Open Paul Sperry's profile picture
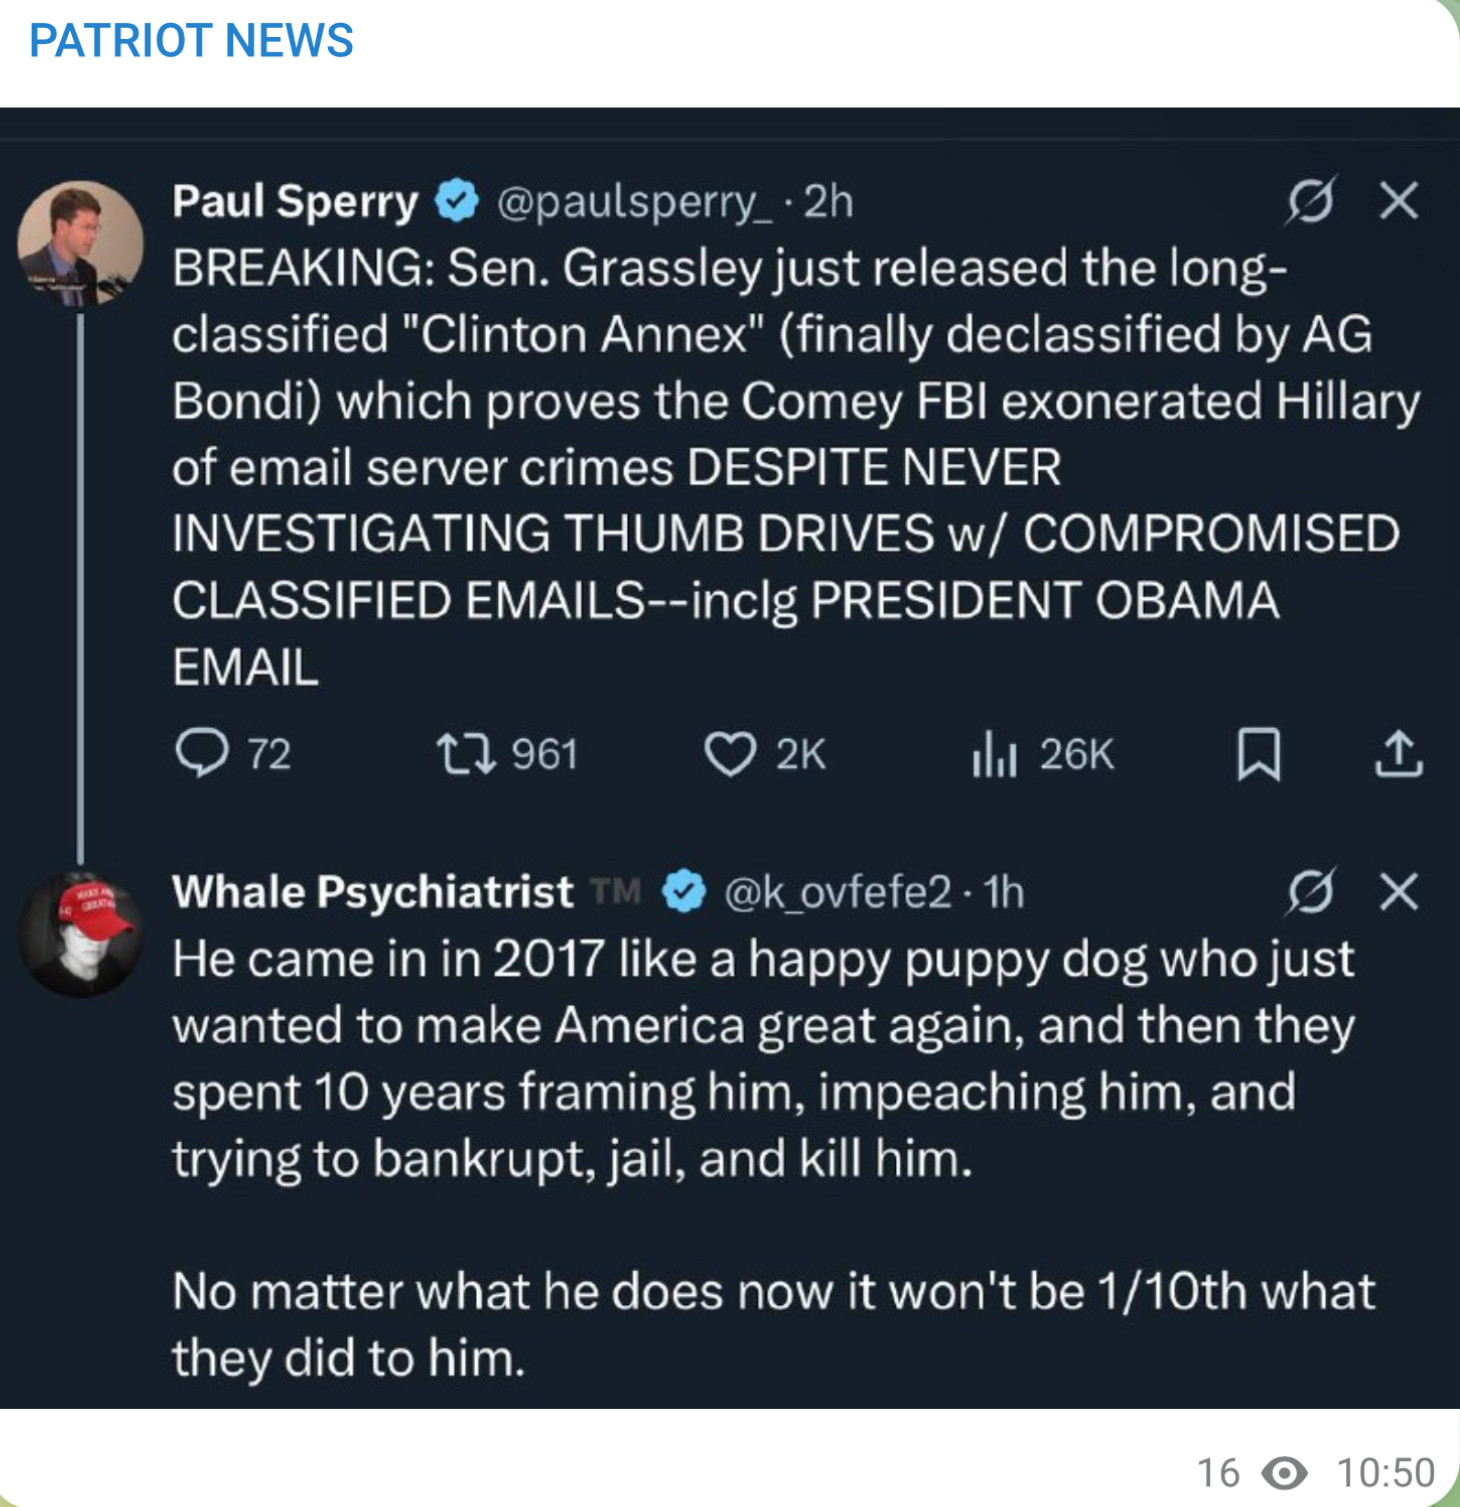The image size is (1460, 1507). point(80,243)
